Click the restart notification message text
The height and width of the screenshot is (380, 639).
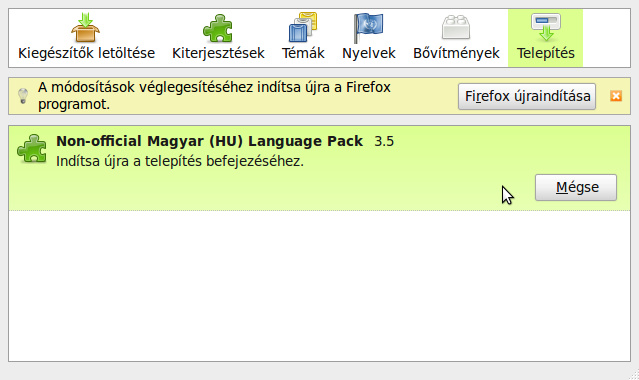tap(214, 96)
